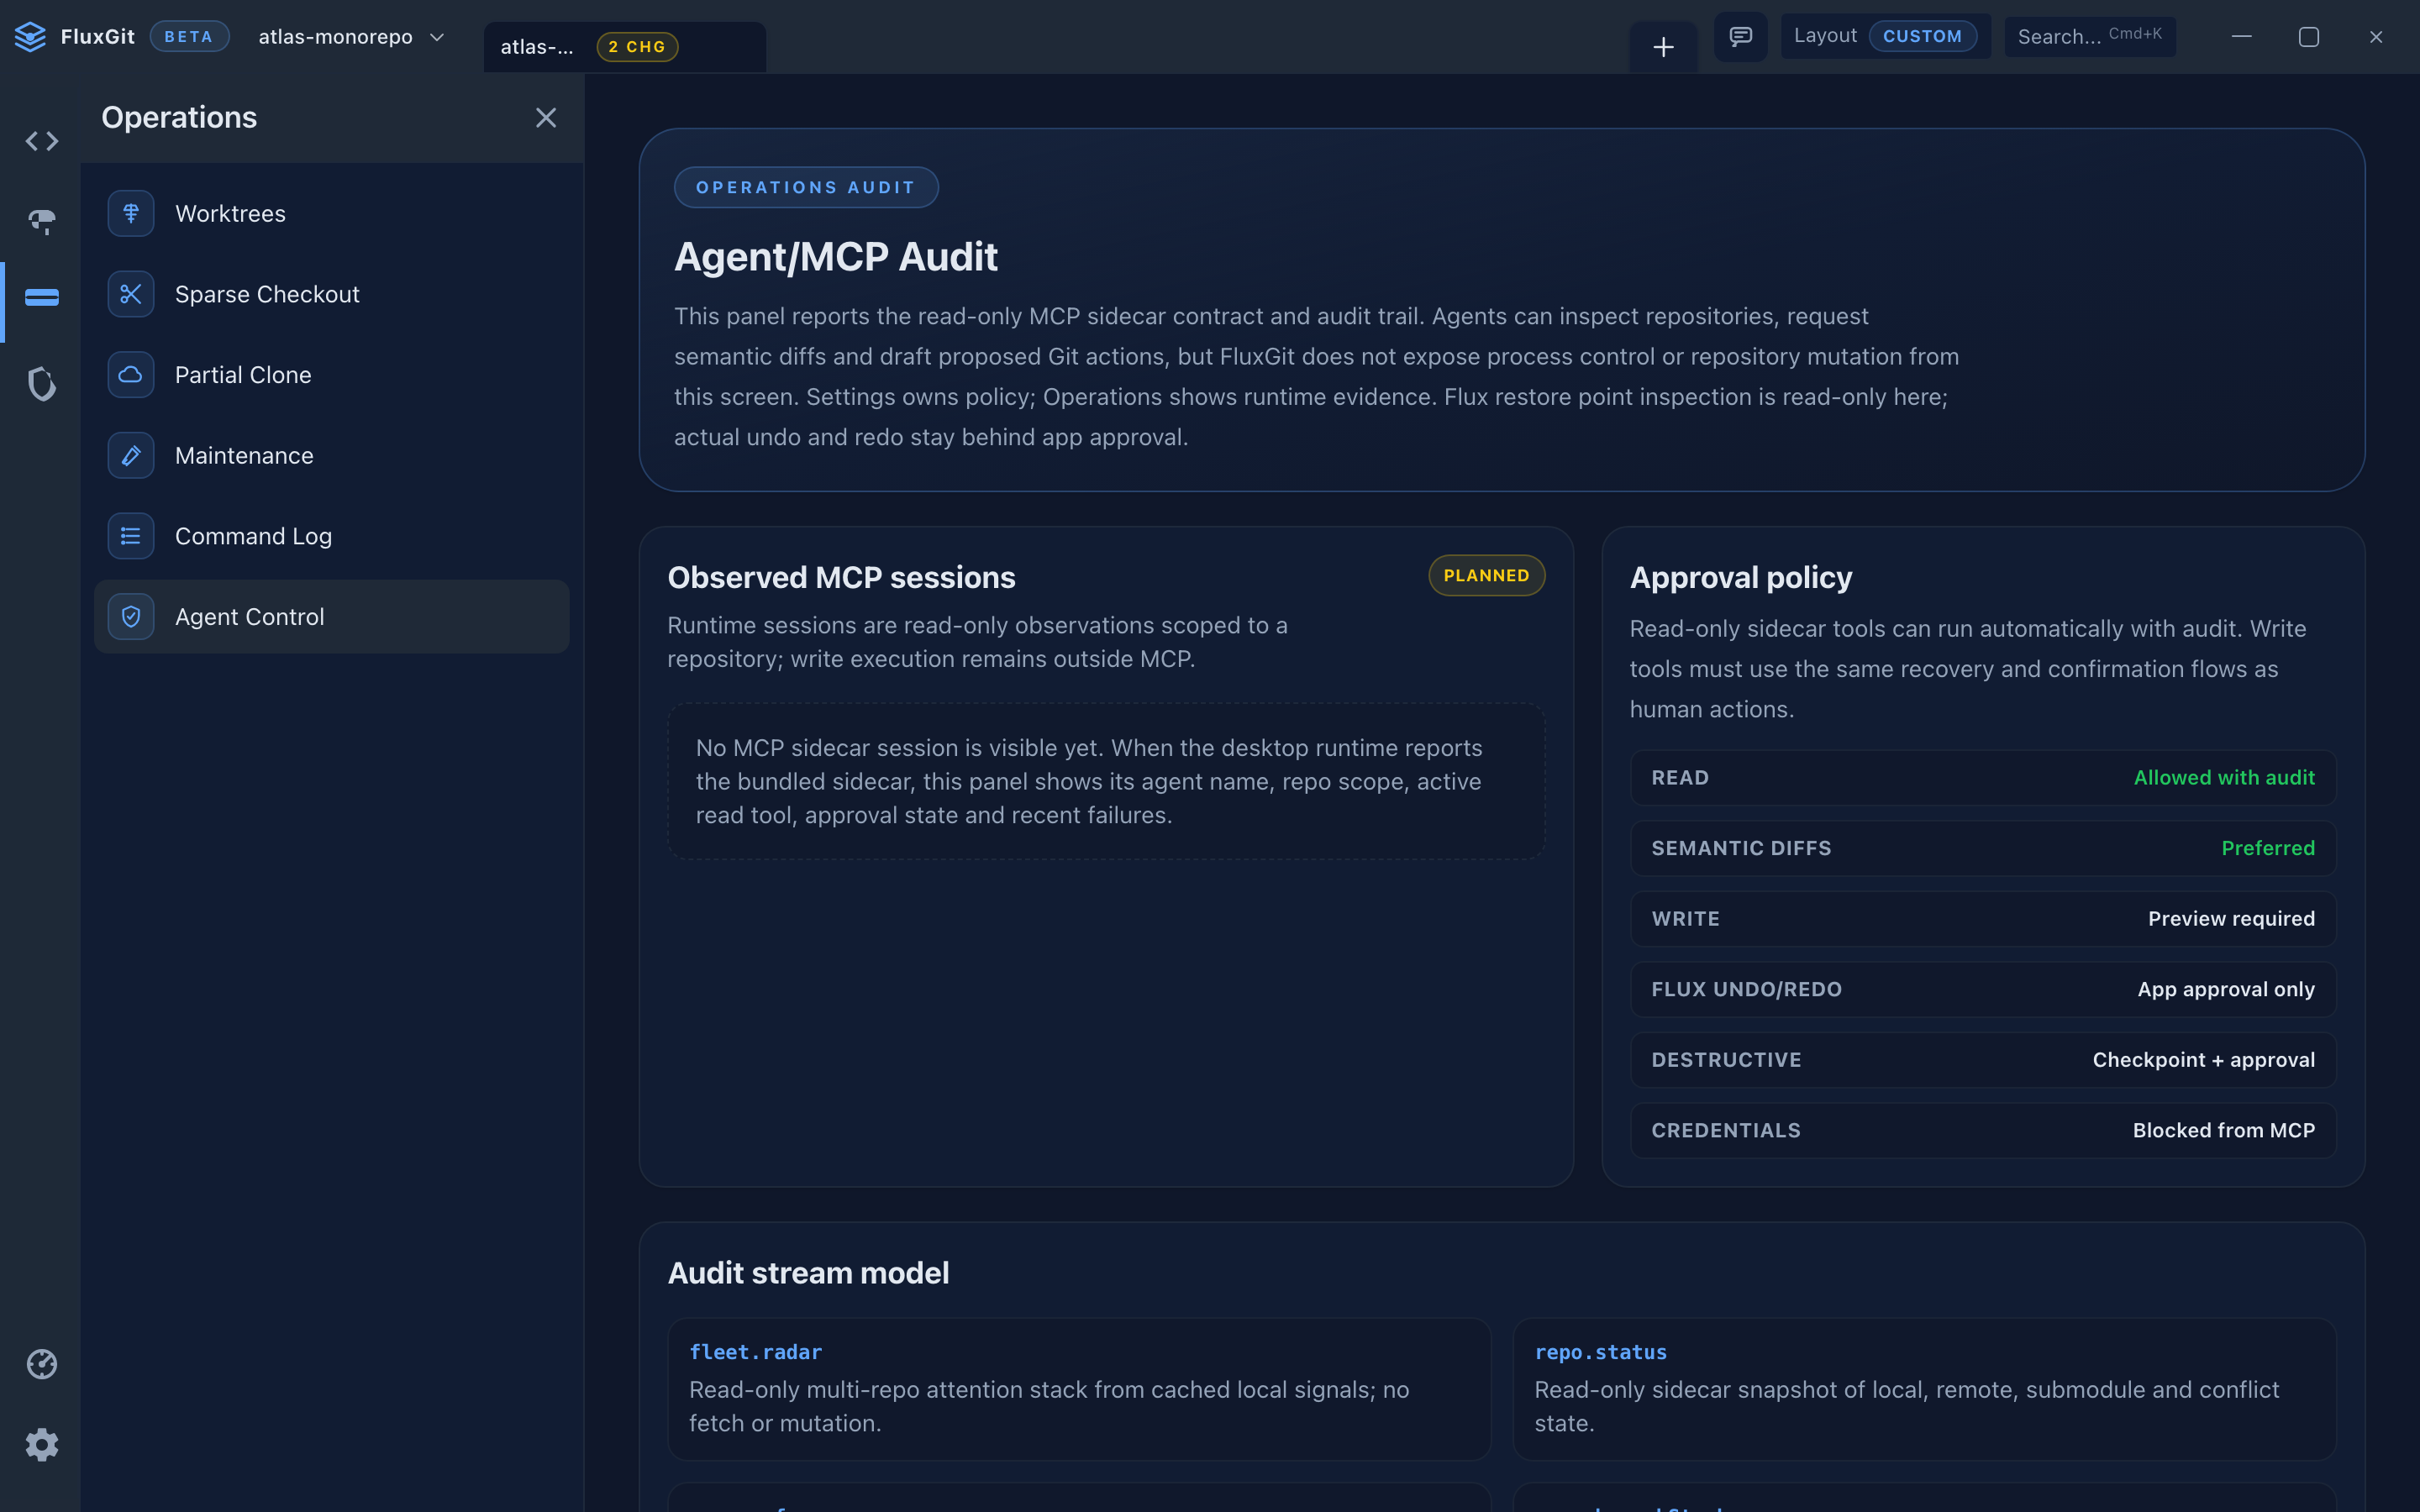Add a new tab with plus button

tap(1663, 47)
